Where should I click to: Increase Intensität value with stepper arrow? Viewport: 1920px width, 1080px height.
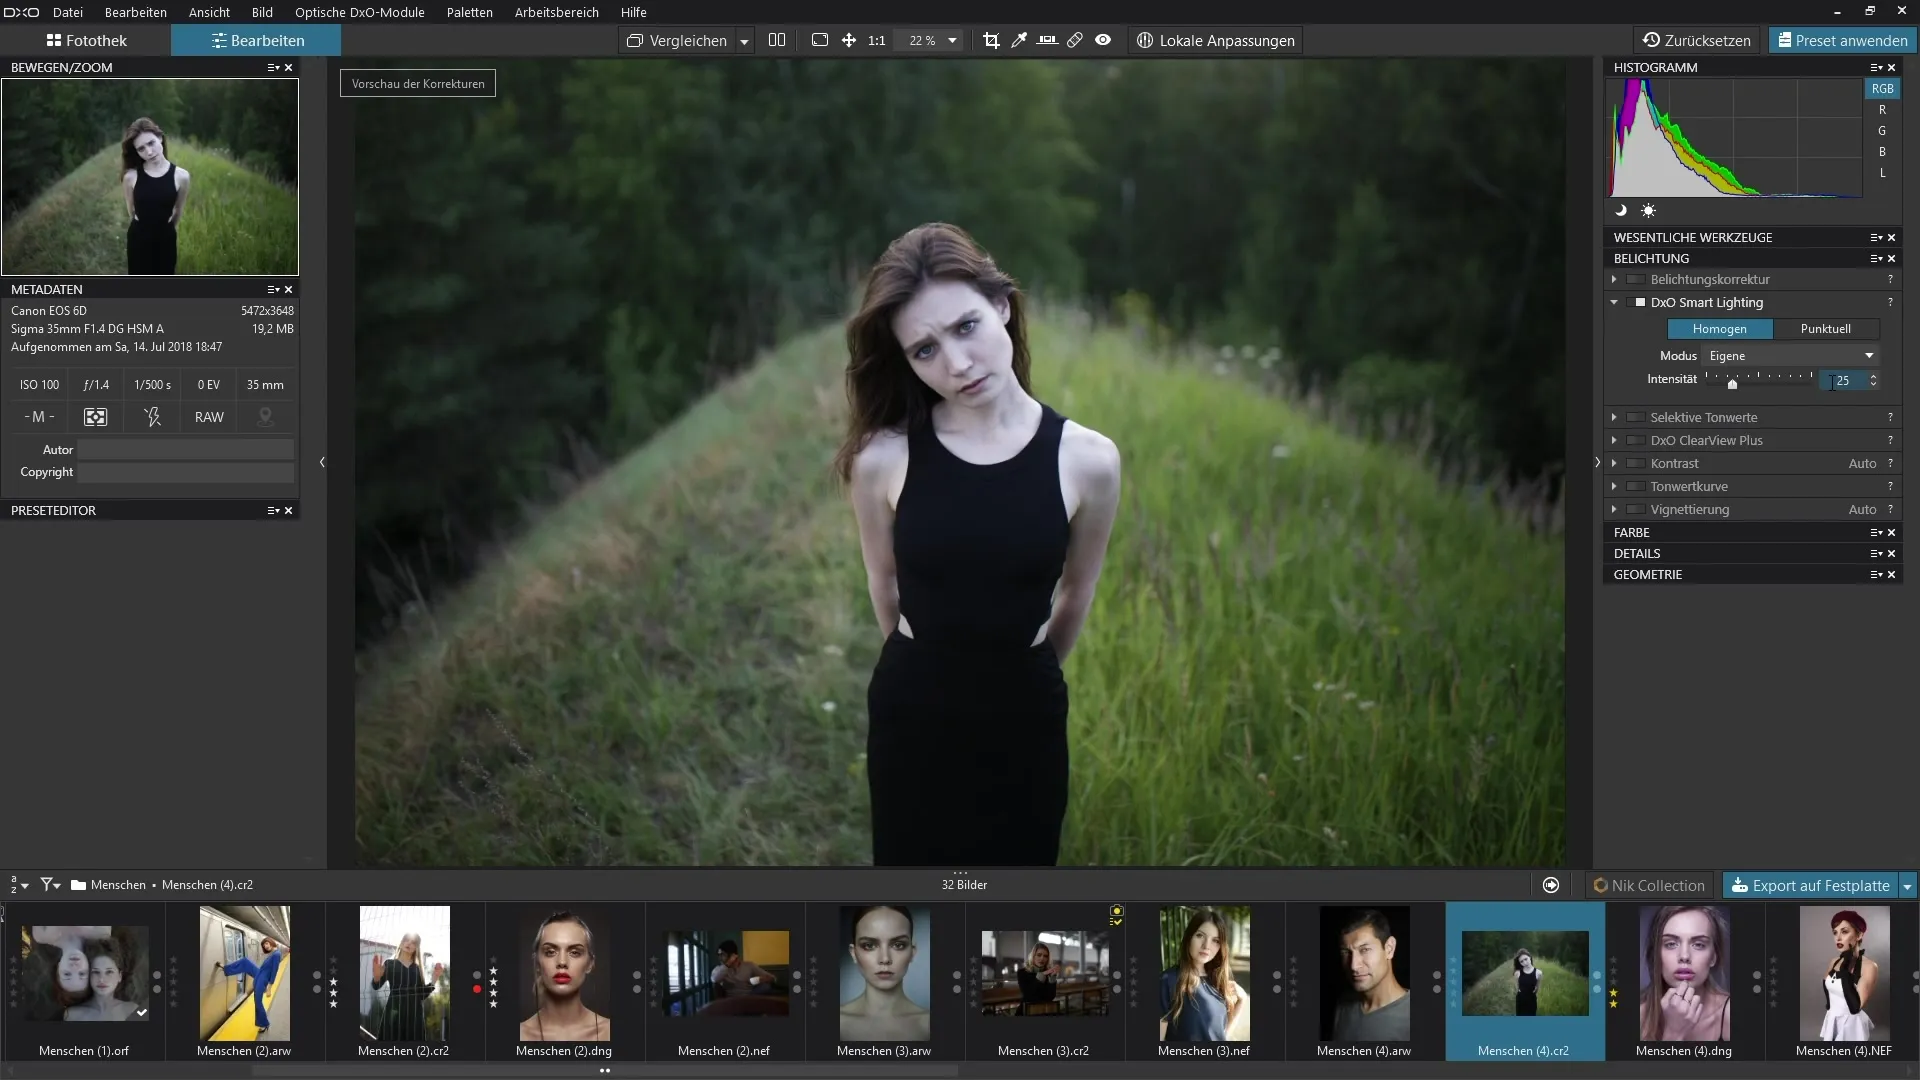[1873, 377]
